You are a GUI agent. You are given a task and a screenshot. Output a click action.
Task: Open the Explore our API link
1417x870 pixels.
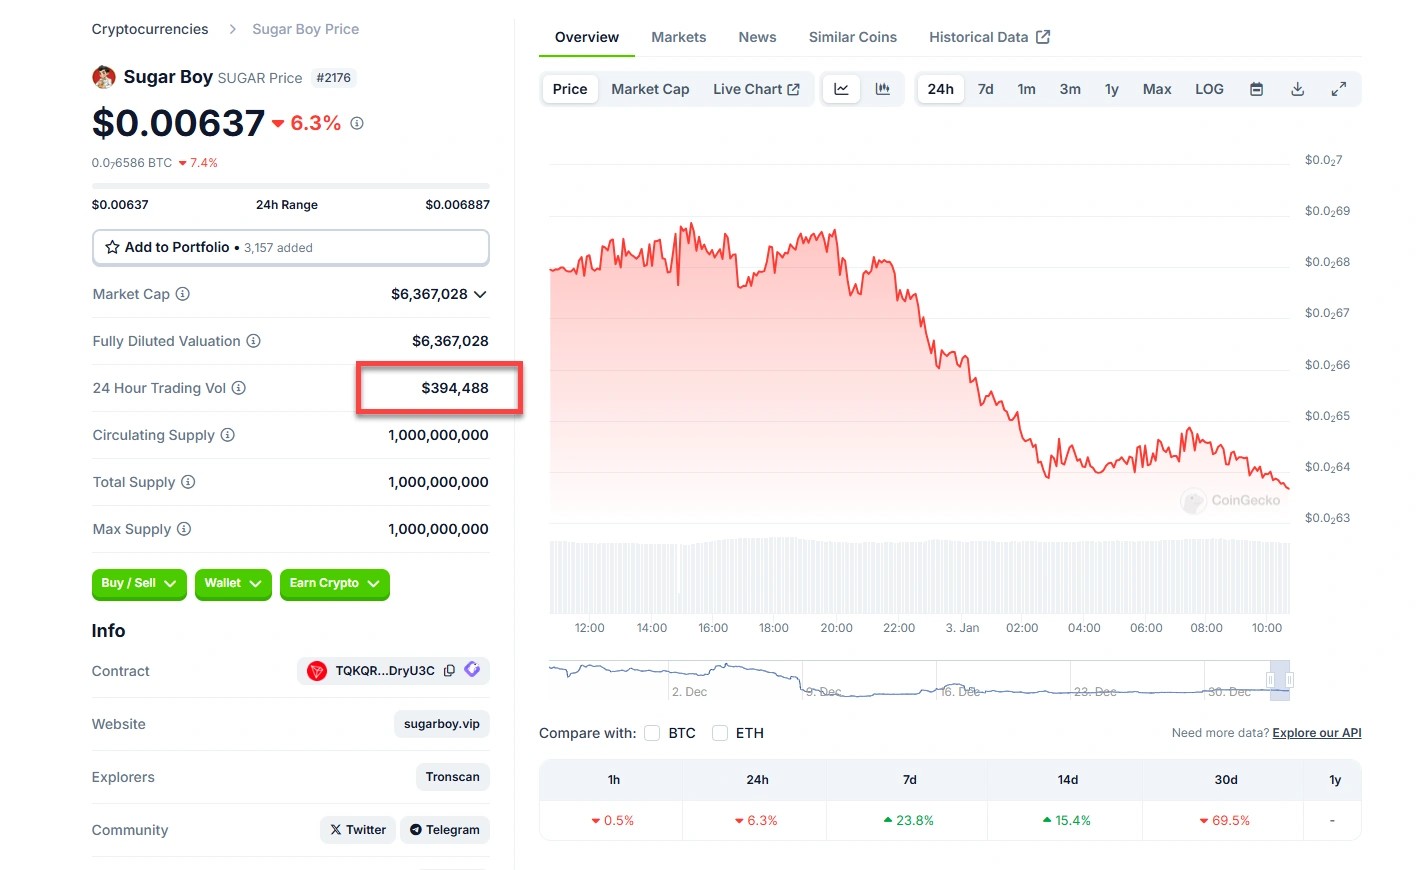click(1316, 733)
